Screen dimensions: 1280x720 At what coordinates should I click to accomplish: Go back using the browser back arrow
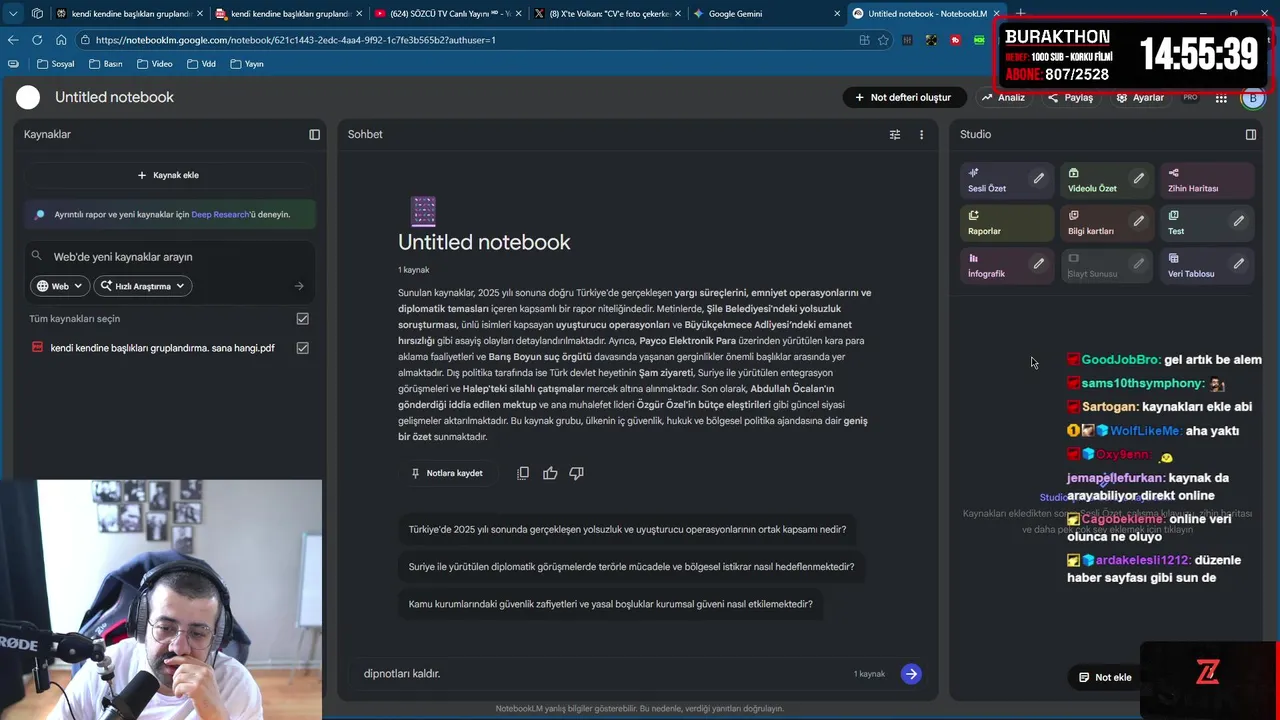[12, 40]
